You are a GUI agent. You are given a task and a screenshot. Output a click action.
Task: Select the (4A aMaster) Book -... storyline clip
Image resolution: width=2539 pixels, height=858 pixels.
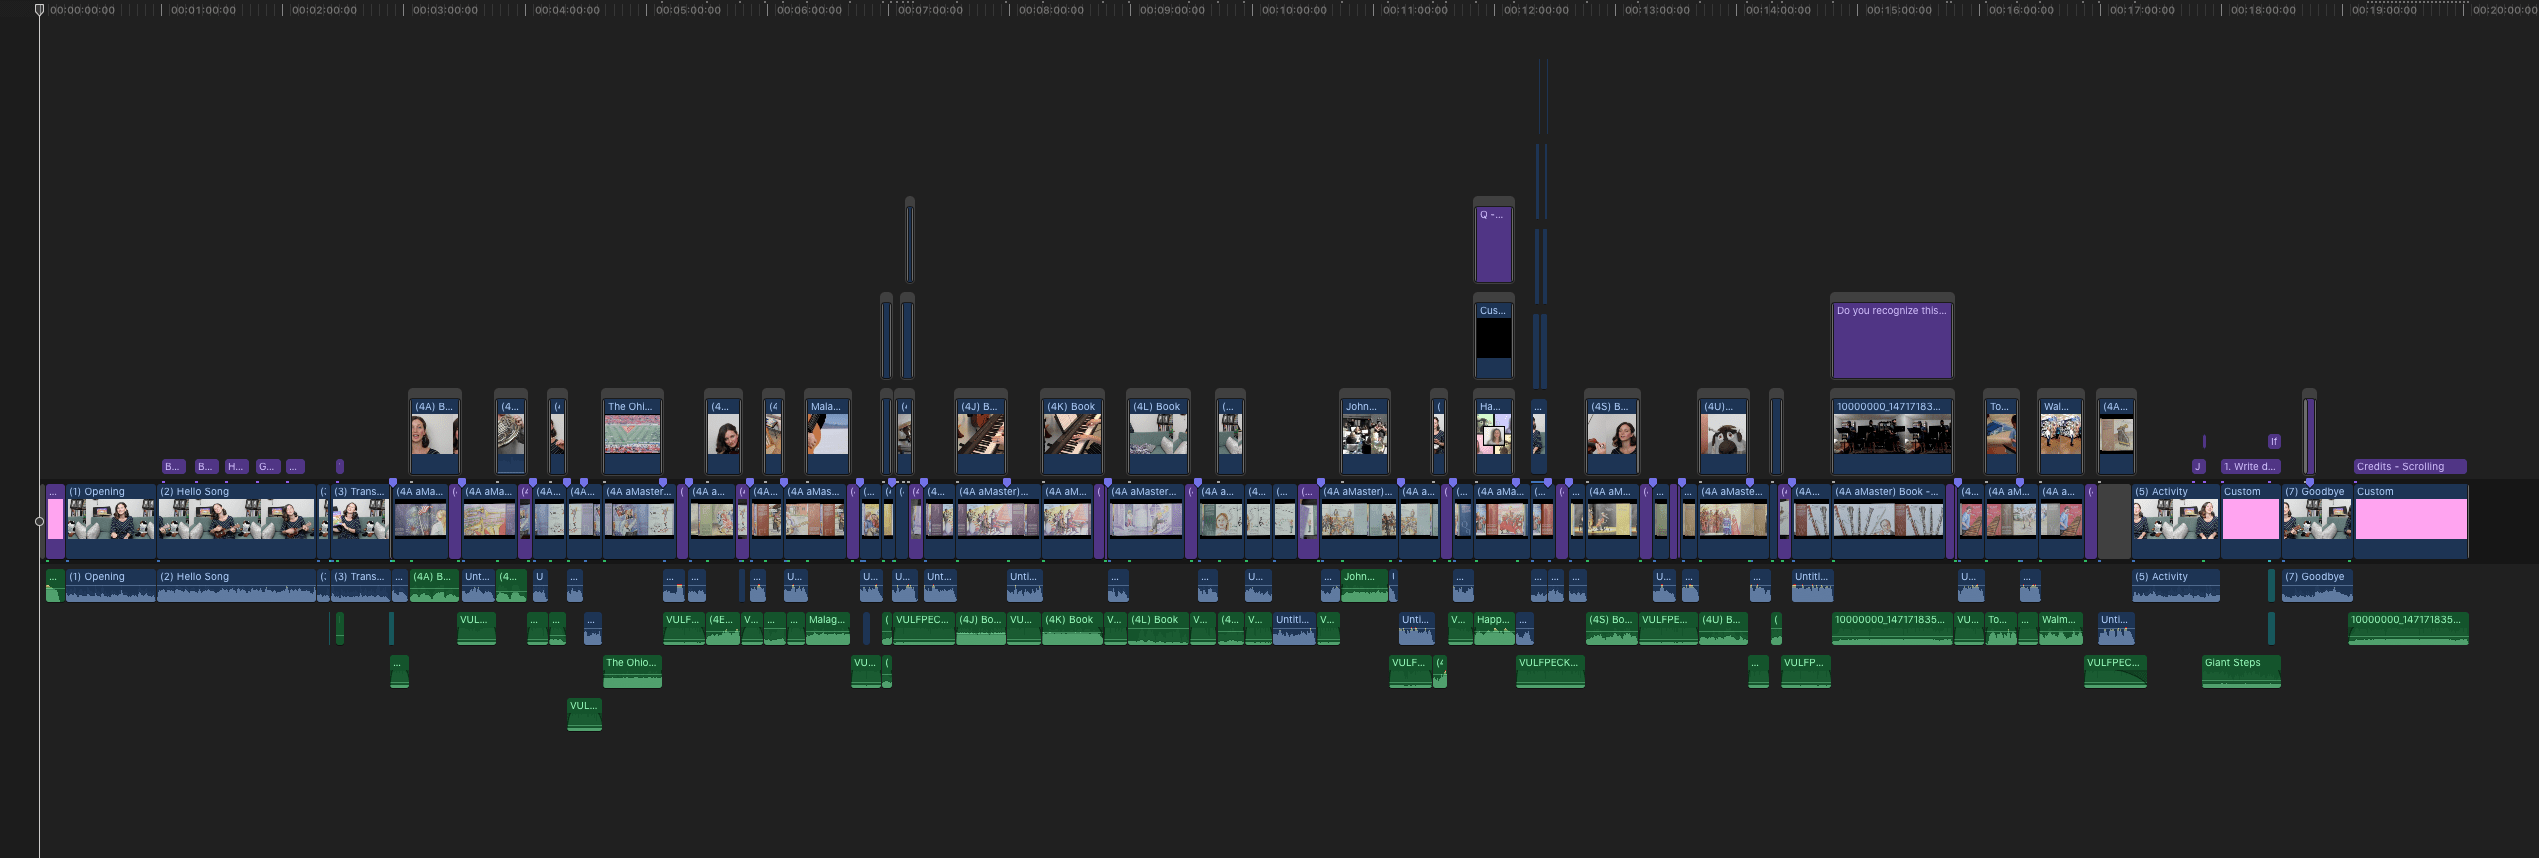click(1888, 521)
